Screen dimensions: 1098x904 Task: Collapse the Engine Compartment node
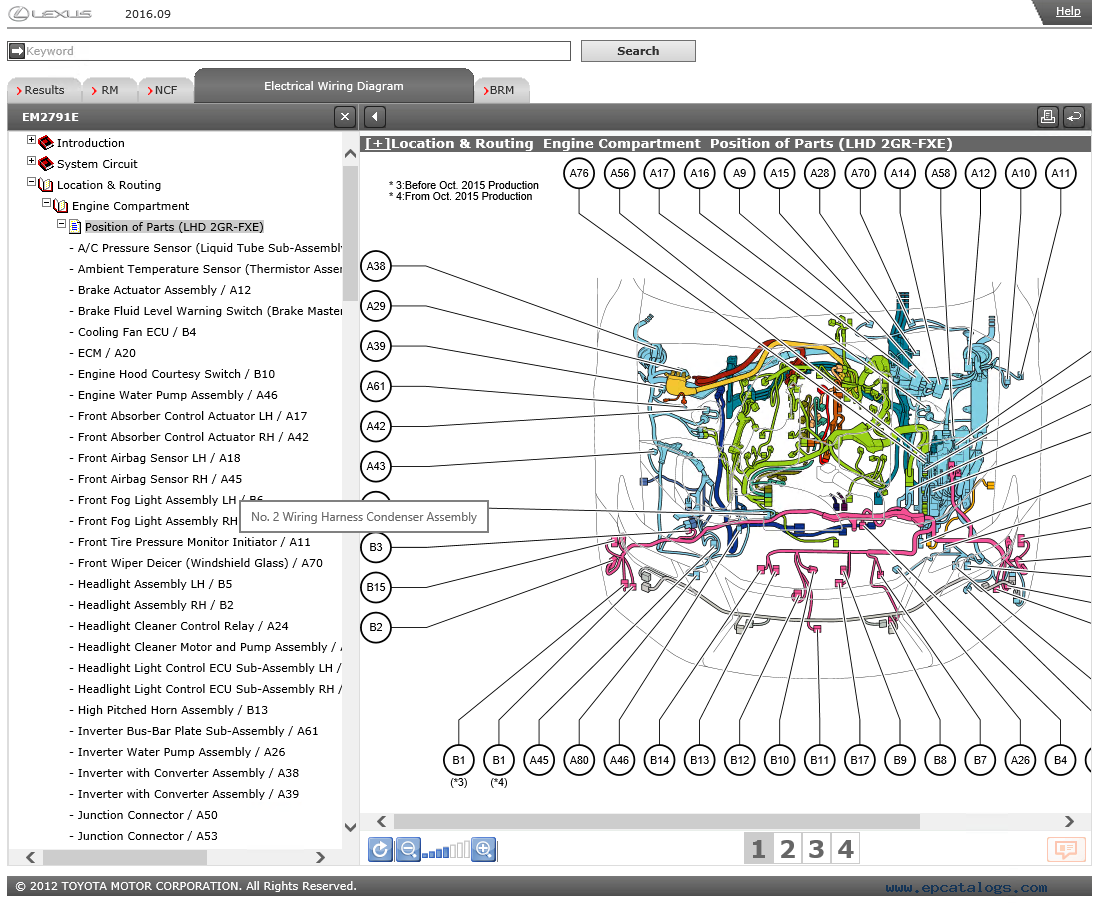[46, 203]
